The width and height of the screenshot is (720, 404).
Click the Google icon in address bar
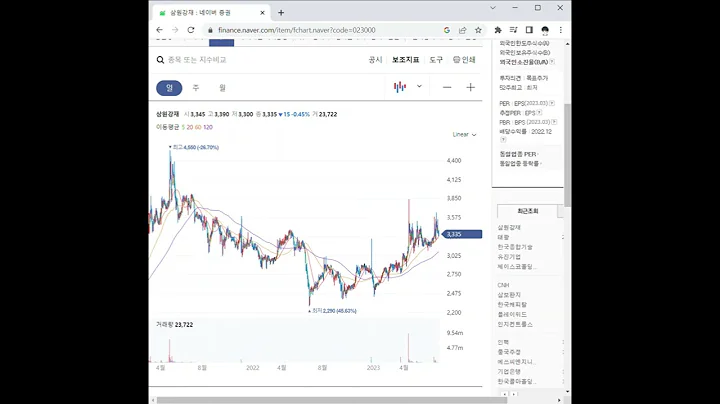pos(446,30)
